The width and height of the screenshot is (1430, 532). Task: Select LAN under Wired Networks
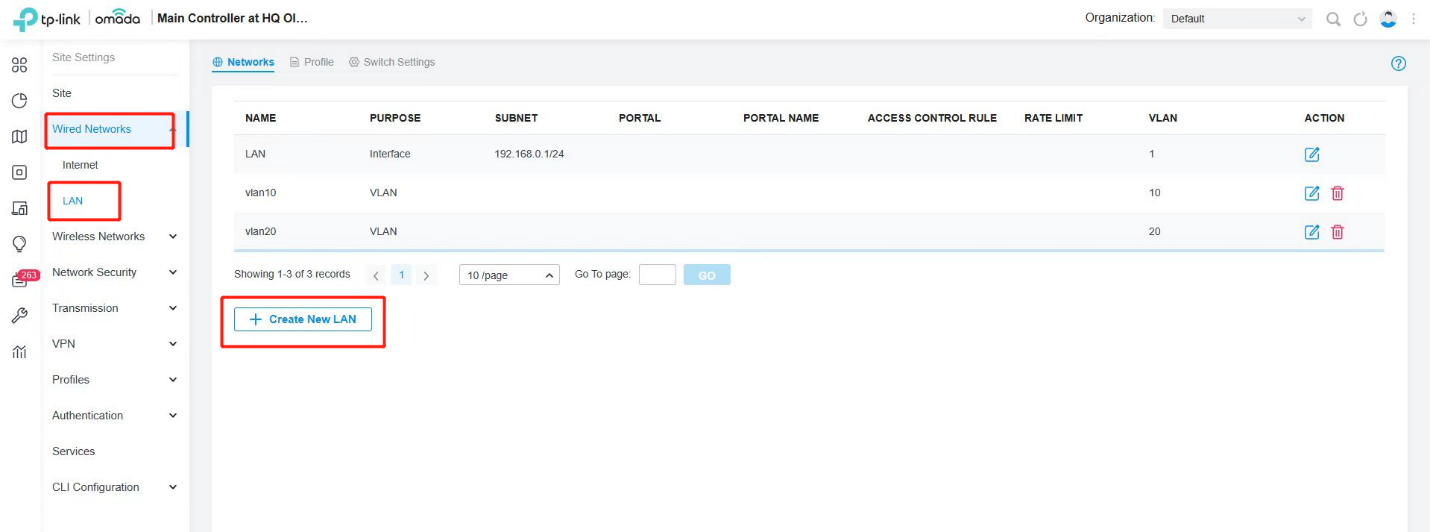tap(72, 201)
